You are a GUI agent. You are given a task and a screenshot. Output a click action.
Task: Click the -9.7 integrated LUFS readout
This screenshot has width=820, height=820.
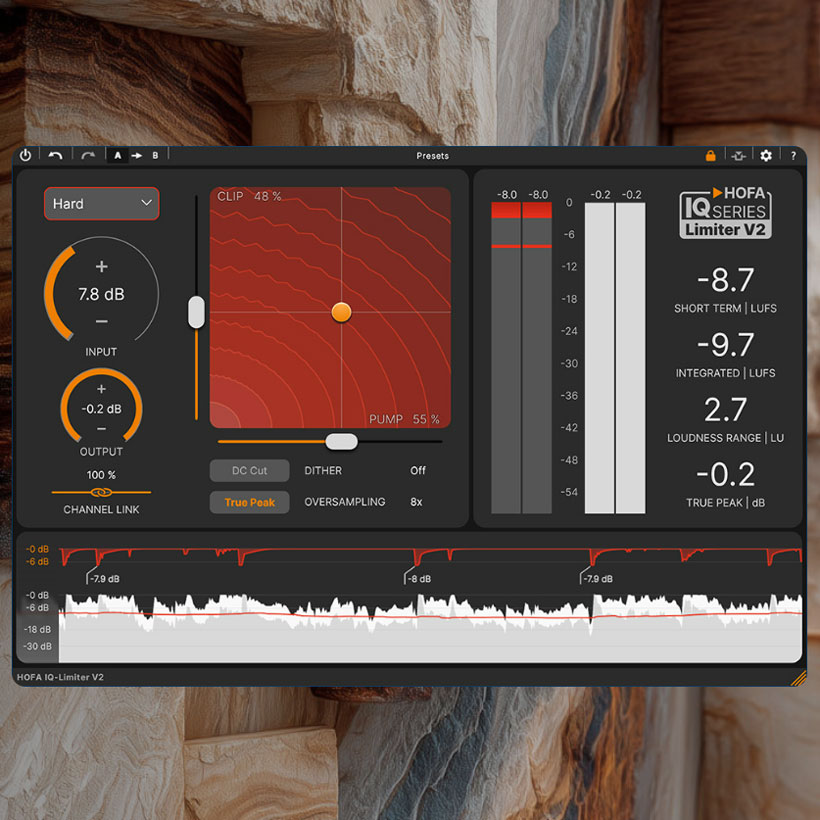click(725, 345)
